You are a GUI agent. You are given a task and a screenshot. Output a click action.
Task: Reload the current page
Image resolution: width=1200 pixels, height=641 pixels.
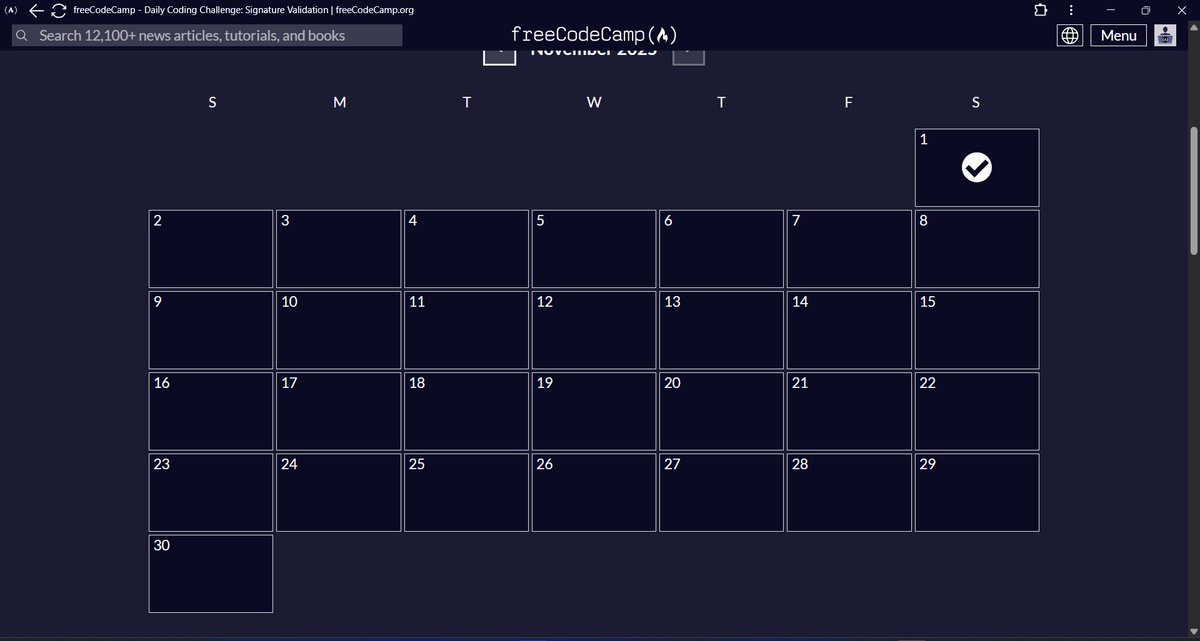(x=58, y=10)
